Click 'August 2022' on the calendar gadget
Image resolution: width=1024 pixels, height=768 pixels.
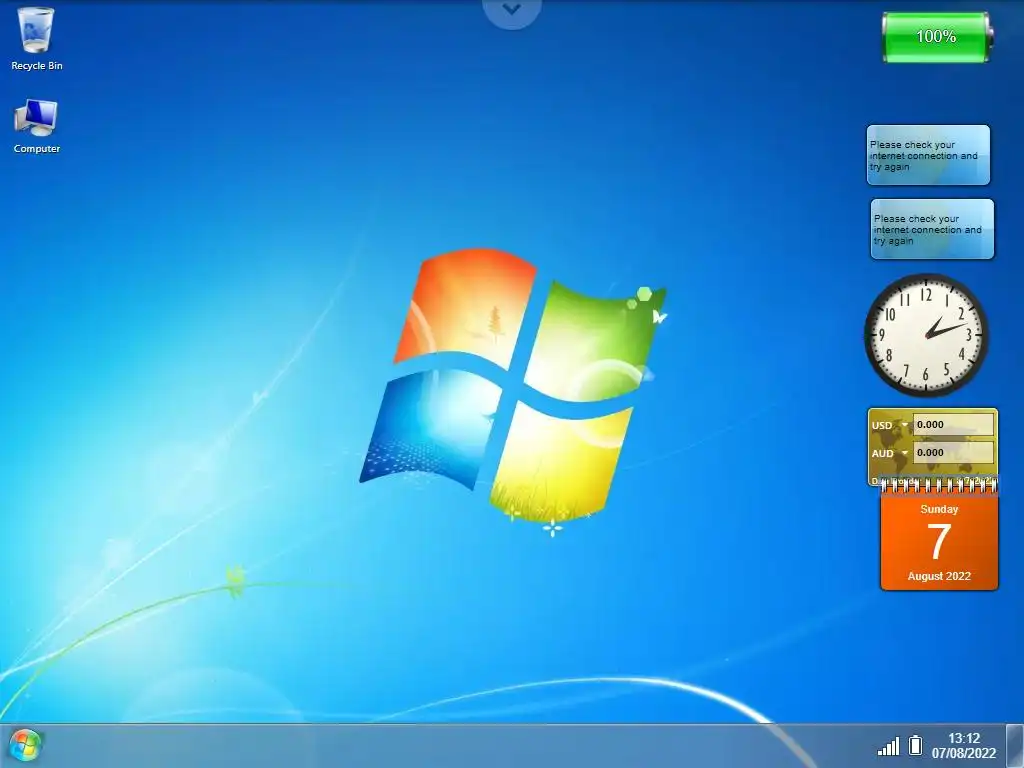pos(939,576)
